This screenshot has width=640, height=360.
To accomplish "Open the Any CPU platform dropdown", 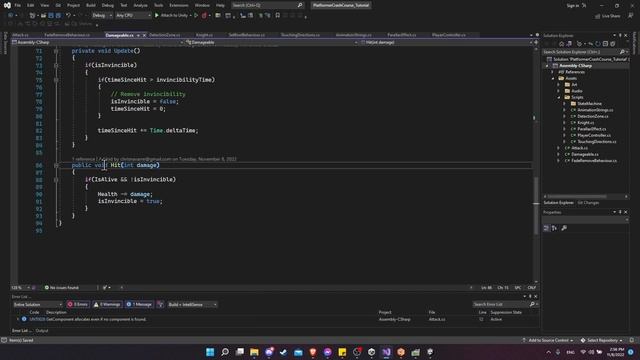I will click(133, 16).
